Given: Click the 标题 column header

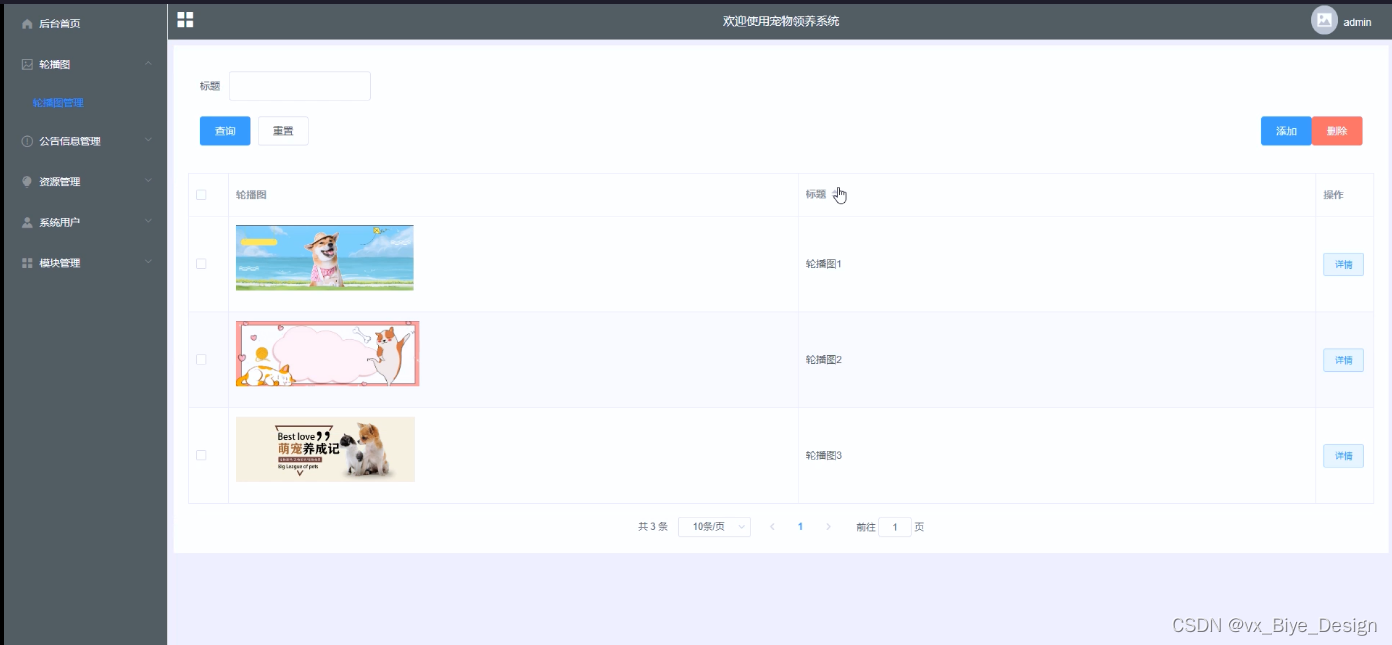Looking at the screenshot, I should click(x=816, y=195).
